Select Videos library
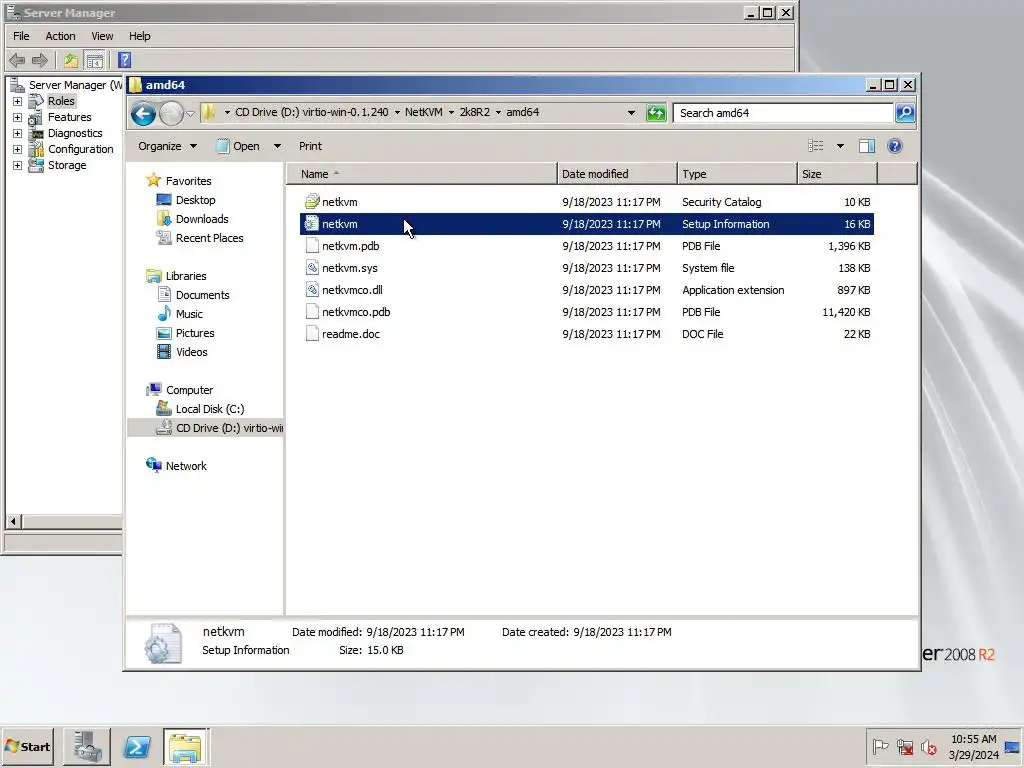Screen dimensions: 1024x768 (182, 352)
